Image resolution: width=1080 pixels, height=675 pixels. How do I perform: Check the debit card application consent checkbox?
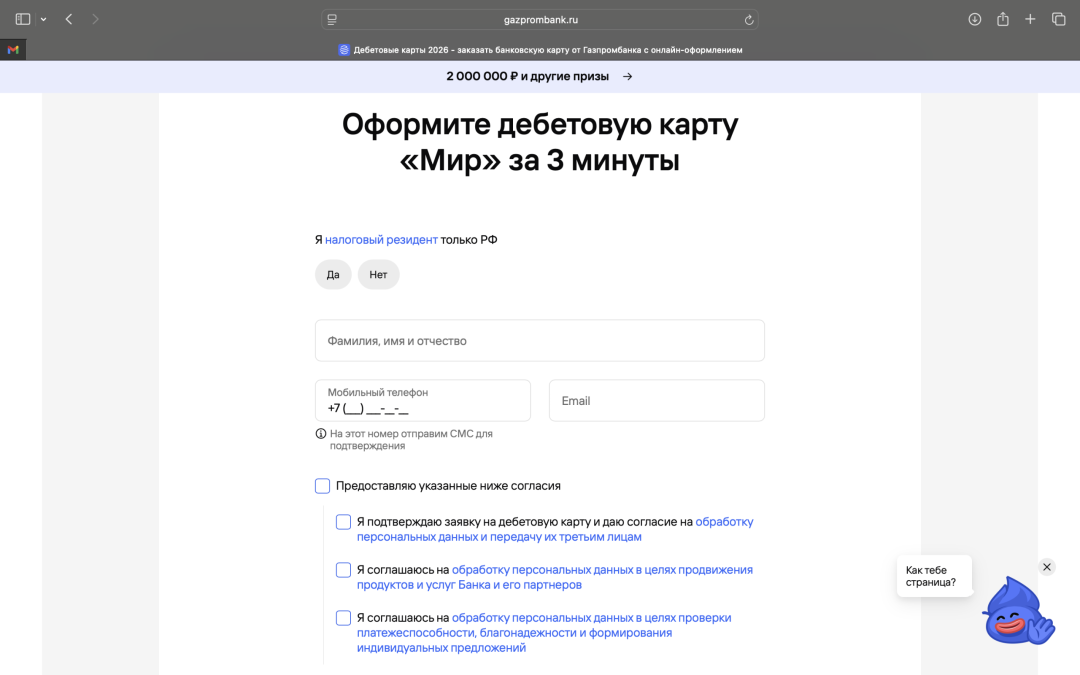coord(343,522)
